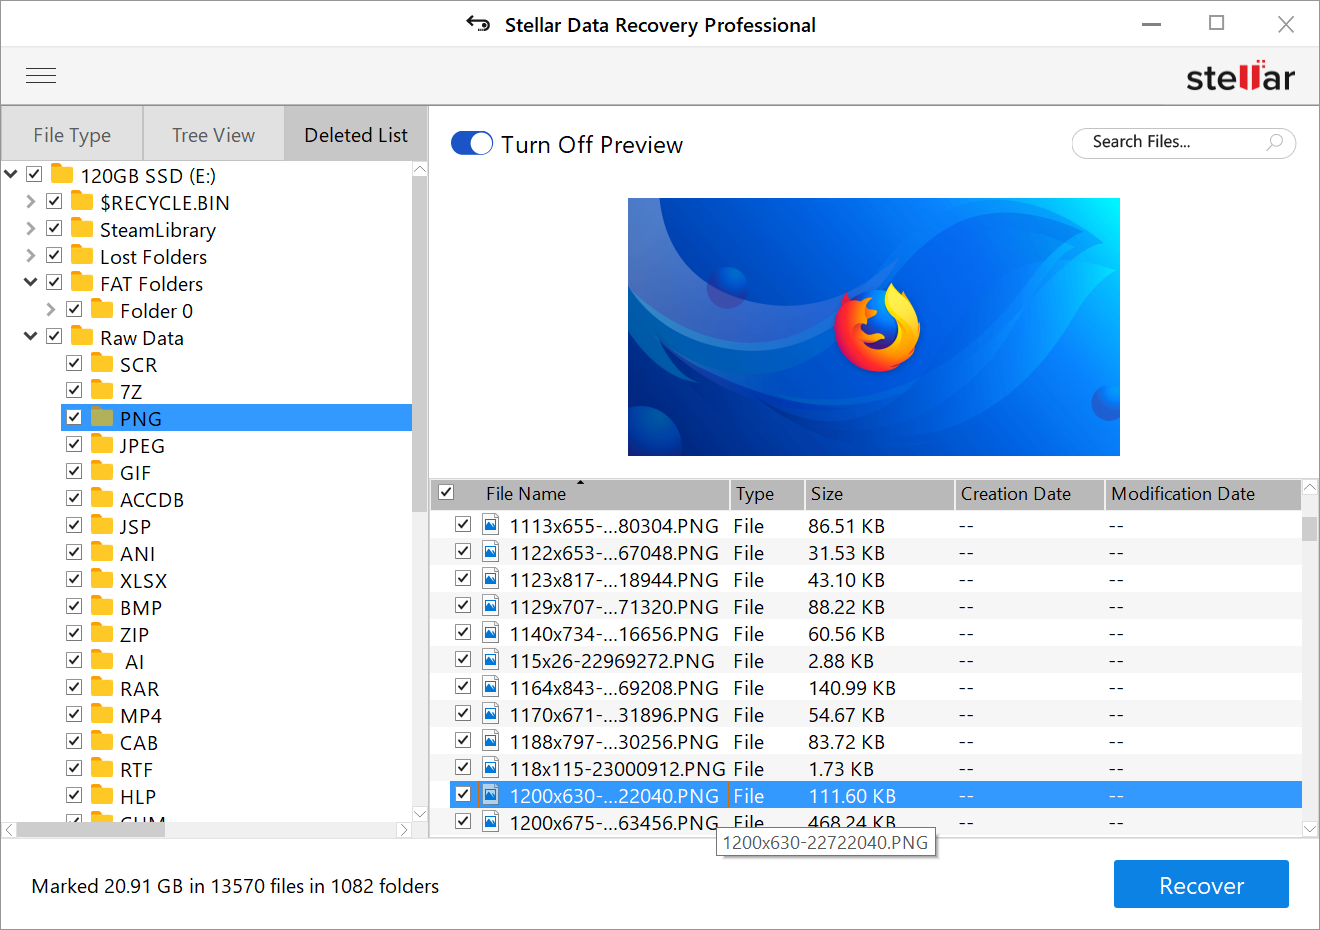Click the Recover button
The image size is (1320, 930).
click(1201, 885)
